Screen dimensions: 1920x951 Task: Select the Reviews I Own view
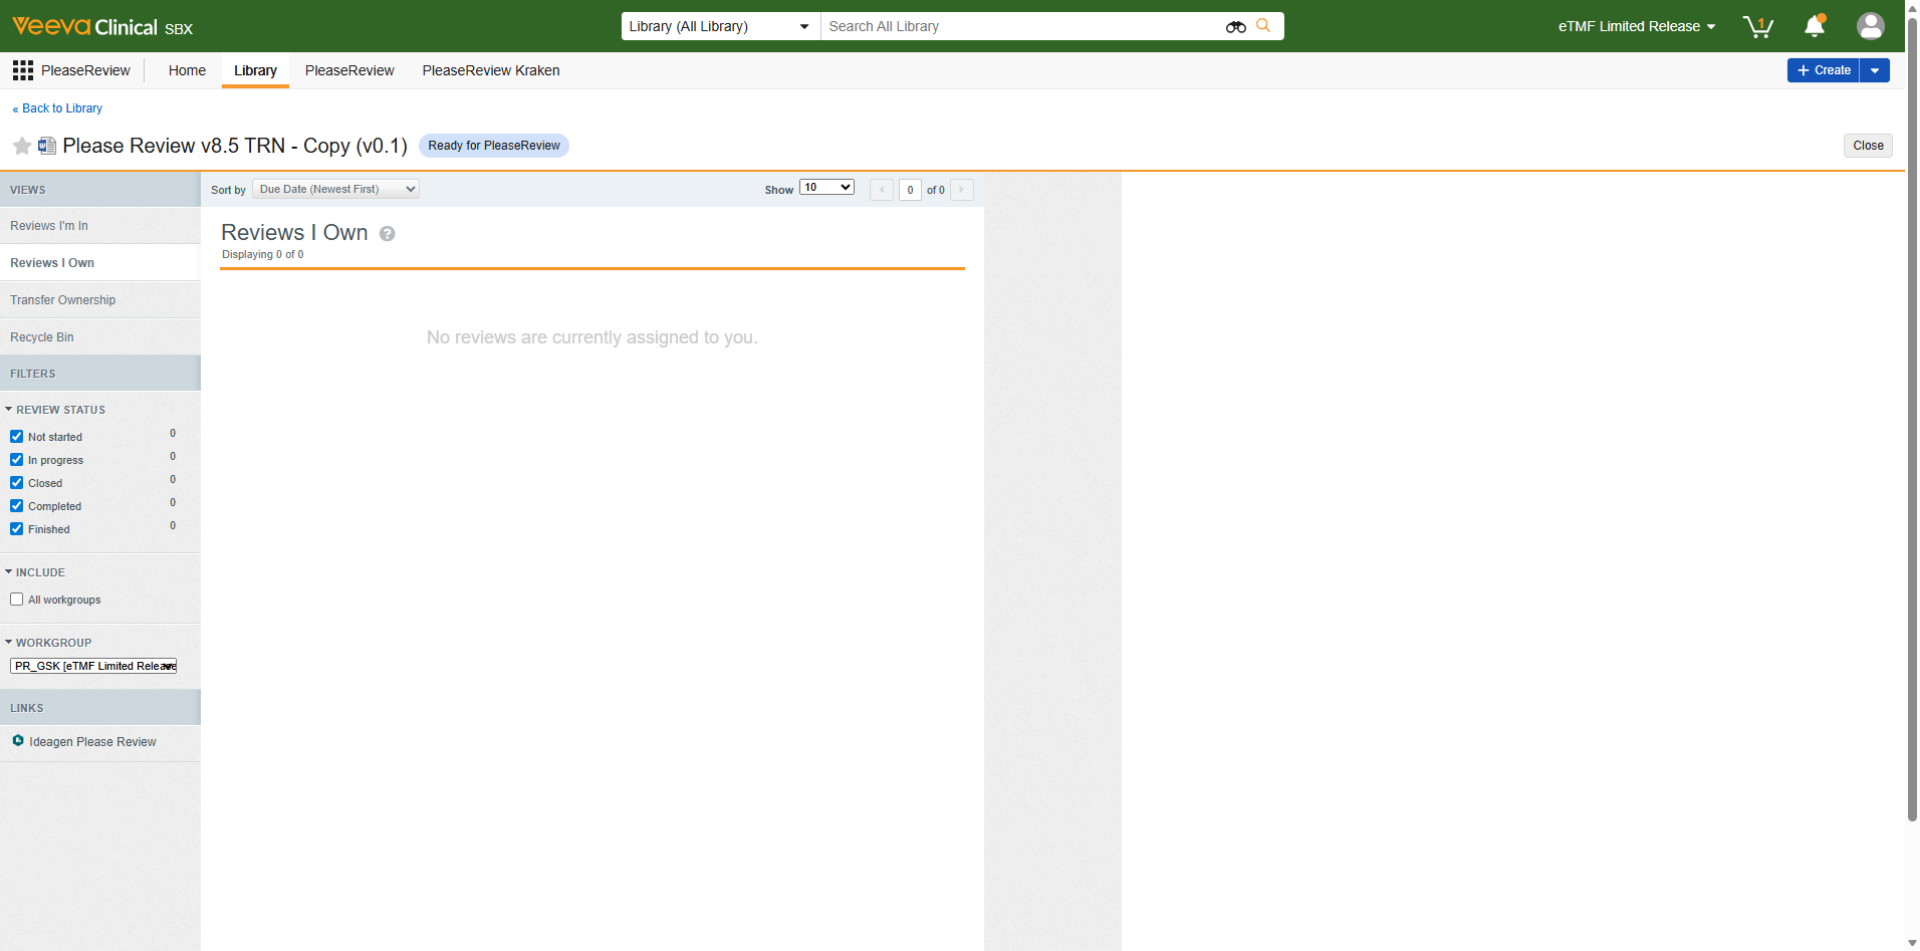100,263
